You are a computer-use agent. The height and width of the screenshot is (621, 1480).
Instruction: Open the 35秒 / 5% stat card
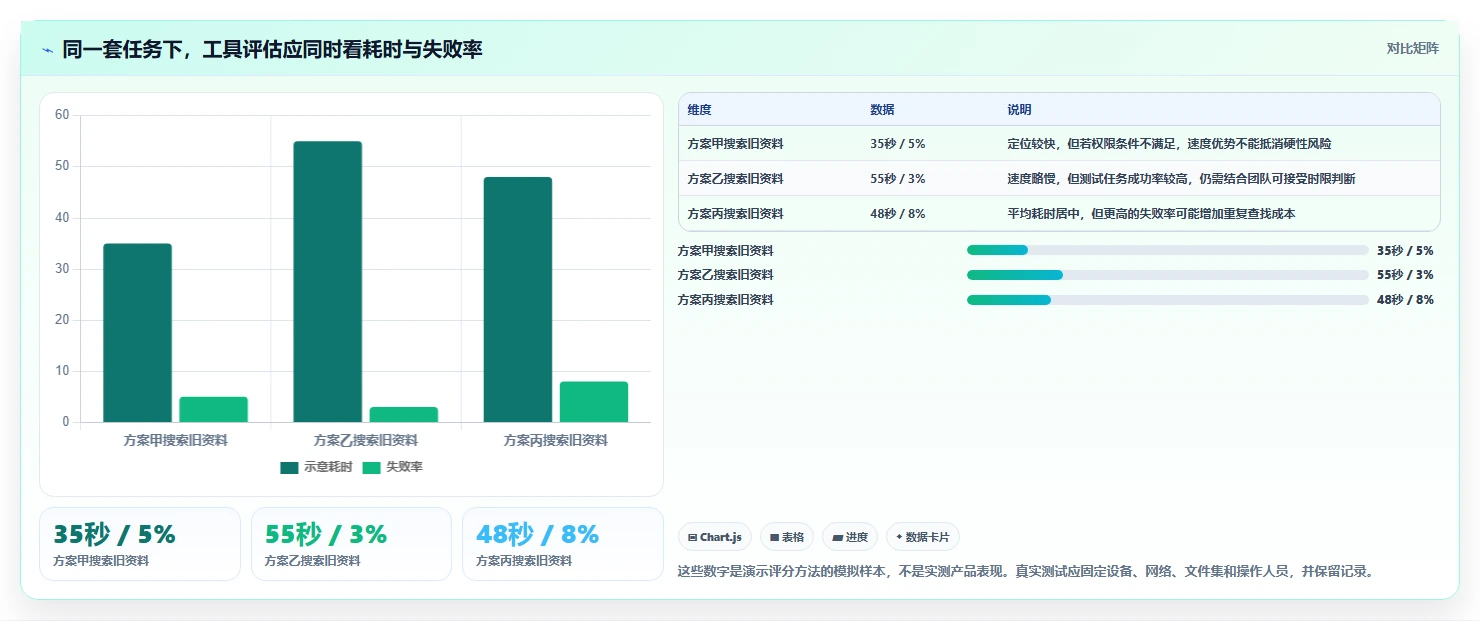[140, 544]
